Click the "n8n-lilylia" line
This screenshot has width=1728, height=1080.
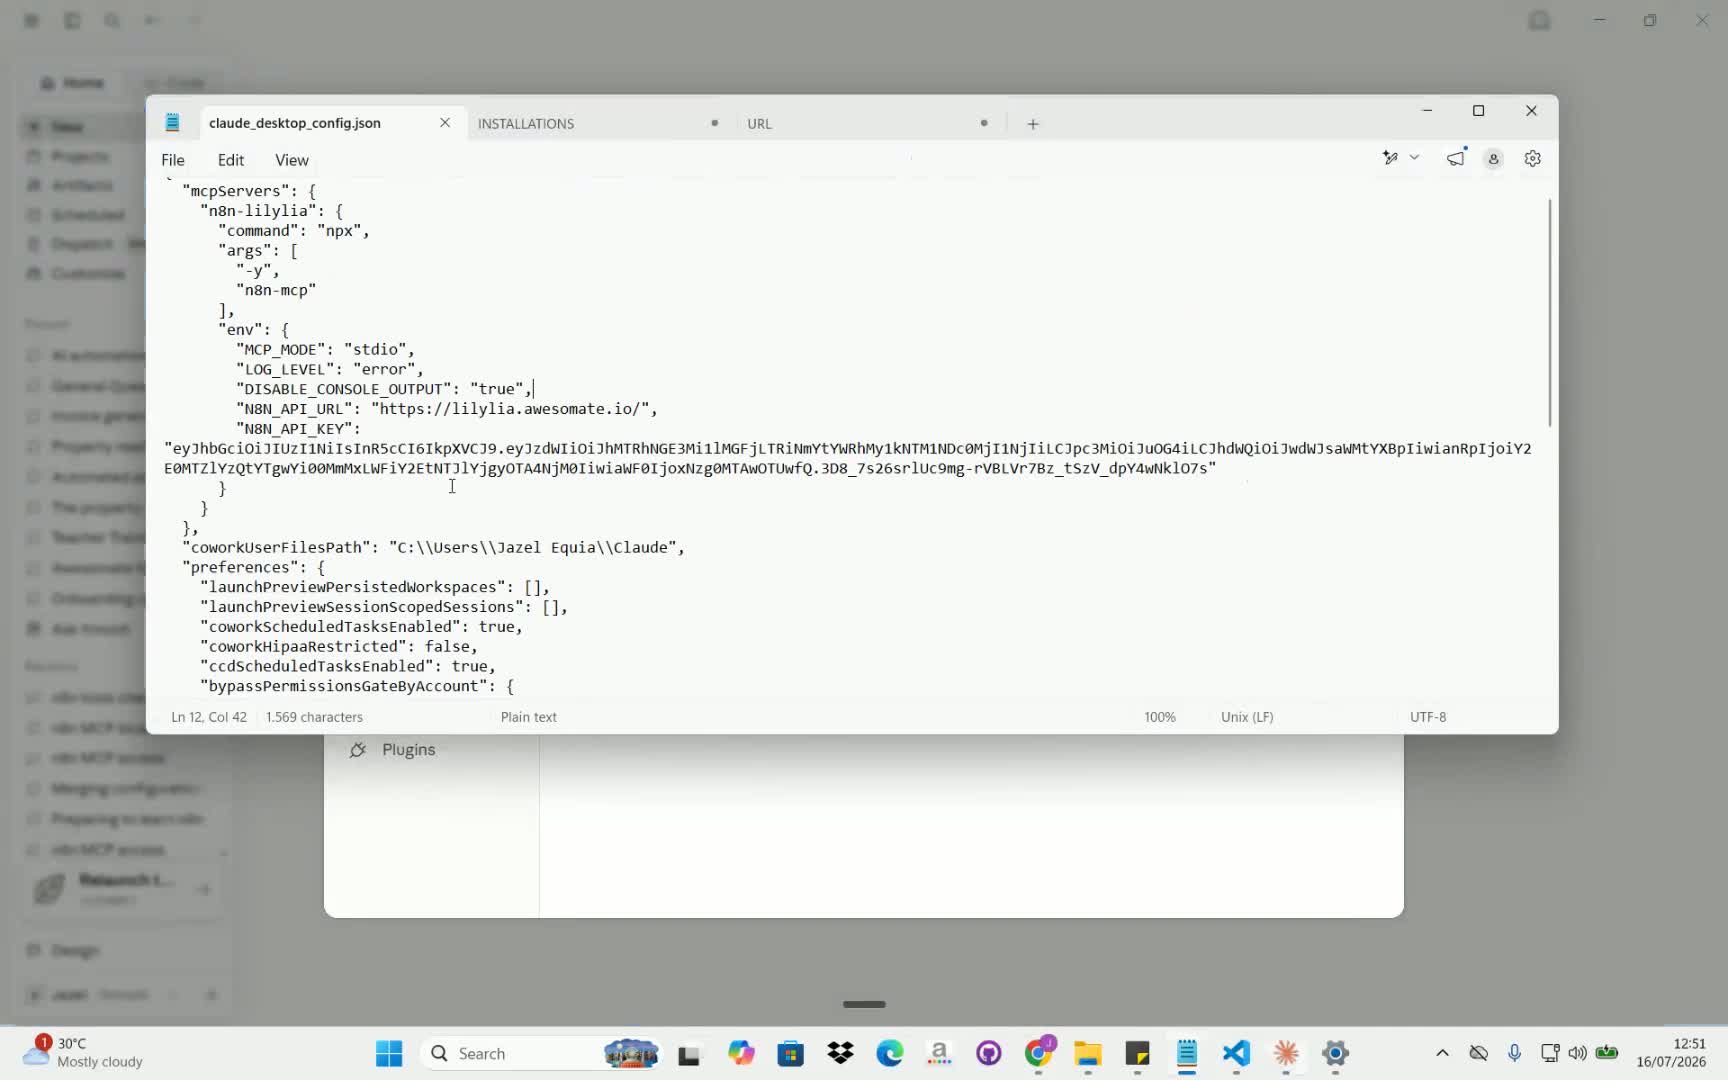click(x=272, y=211)
